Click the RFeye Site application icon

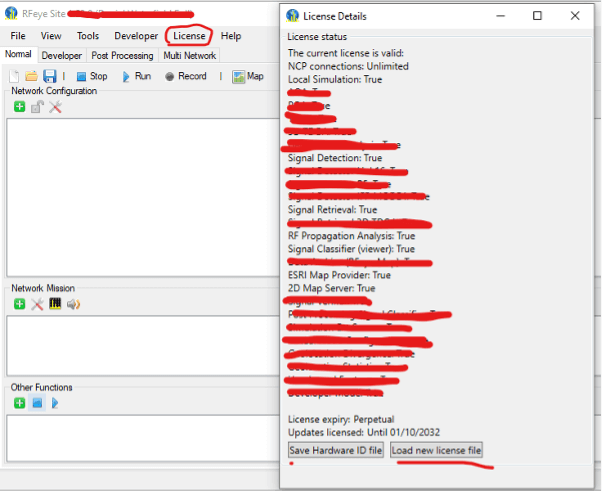[11, 13]
